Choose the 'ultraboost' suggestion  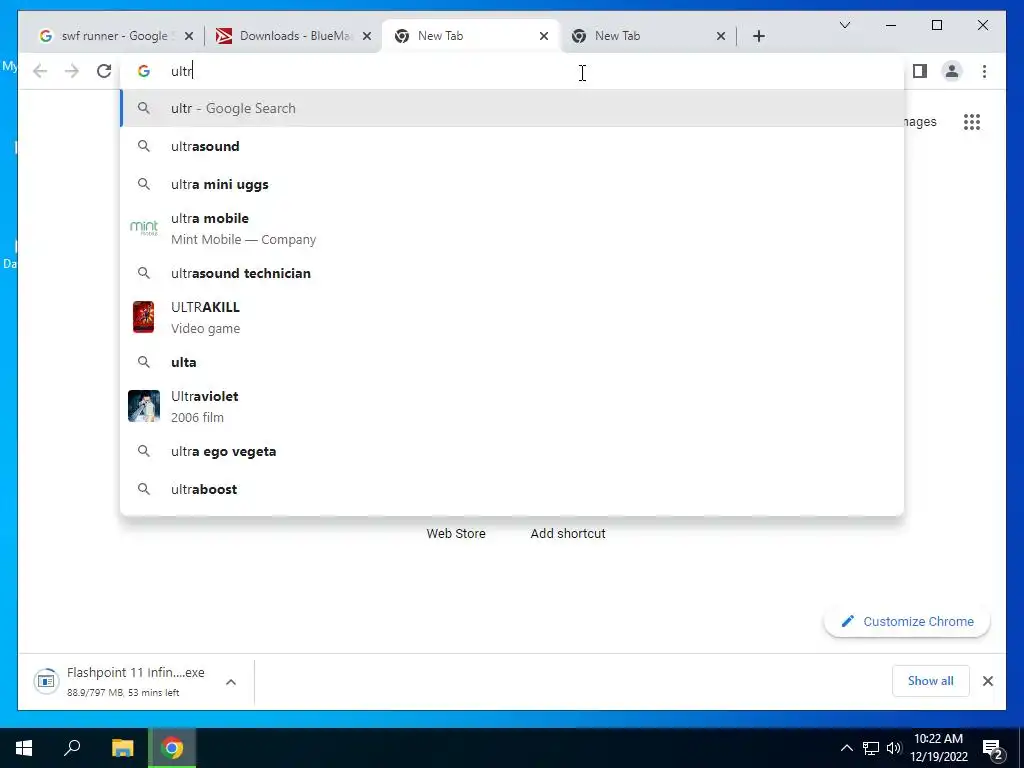512,489
